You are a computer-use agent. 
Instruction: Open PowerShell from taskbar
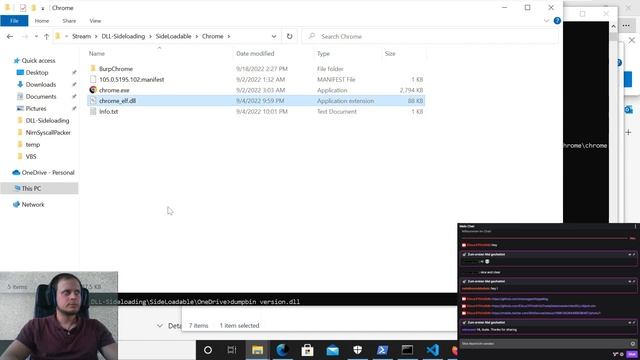pyautogui.click(x=382, y=350)
